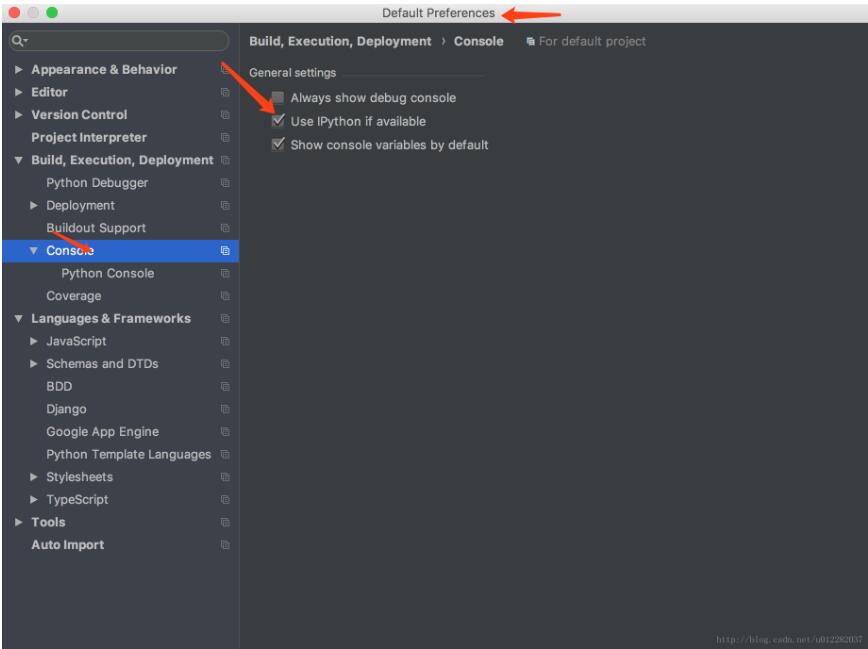Click the project-level icon beside Auto Import
This screenshot has width=868, height=649.
click(225, 545)
